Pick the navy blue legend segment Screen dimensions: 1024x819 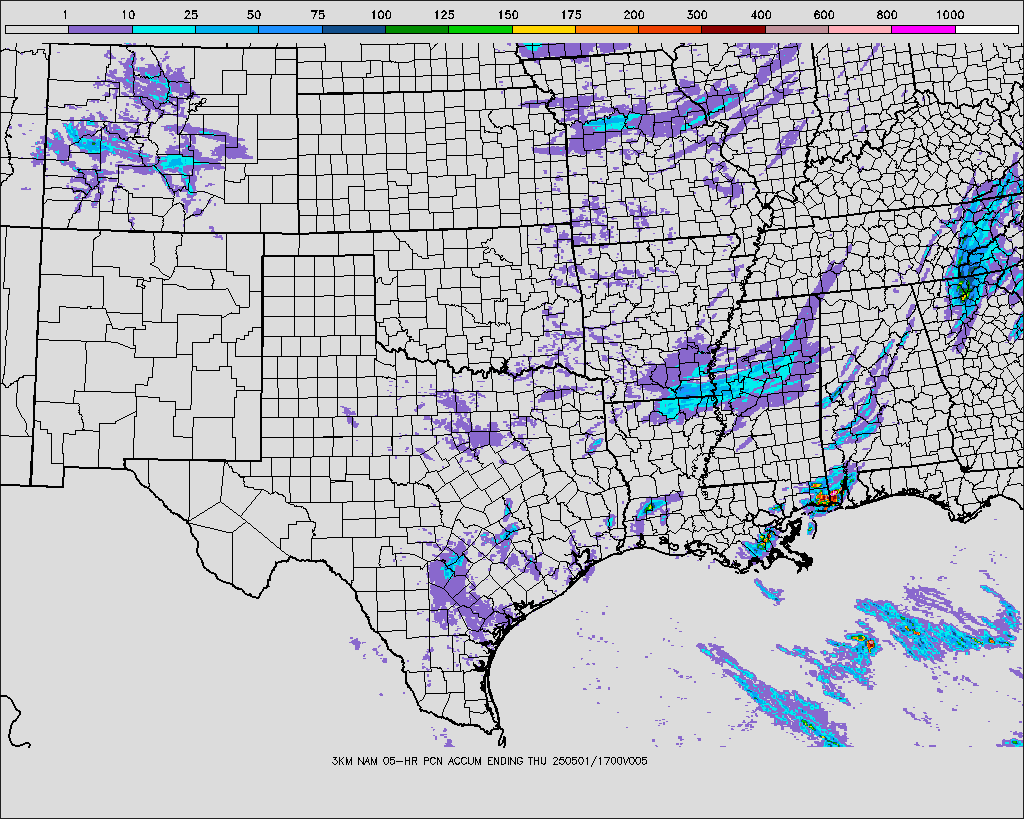354,30
